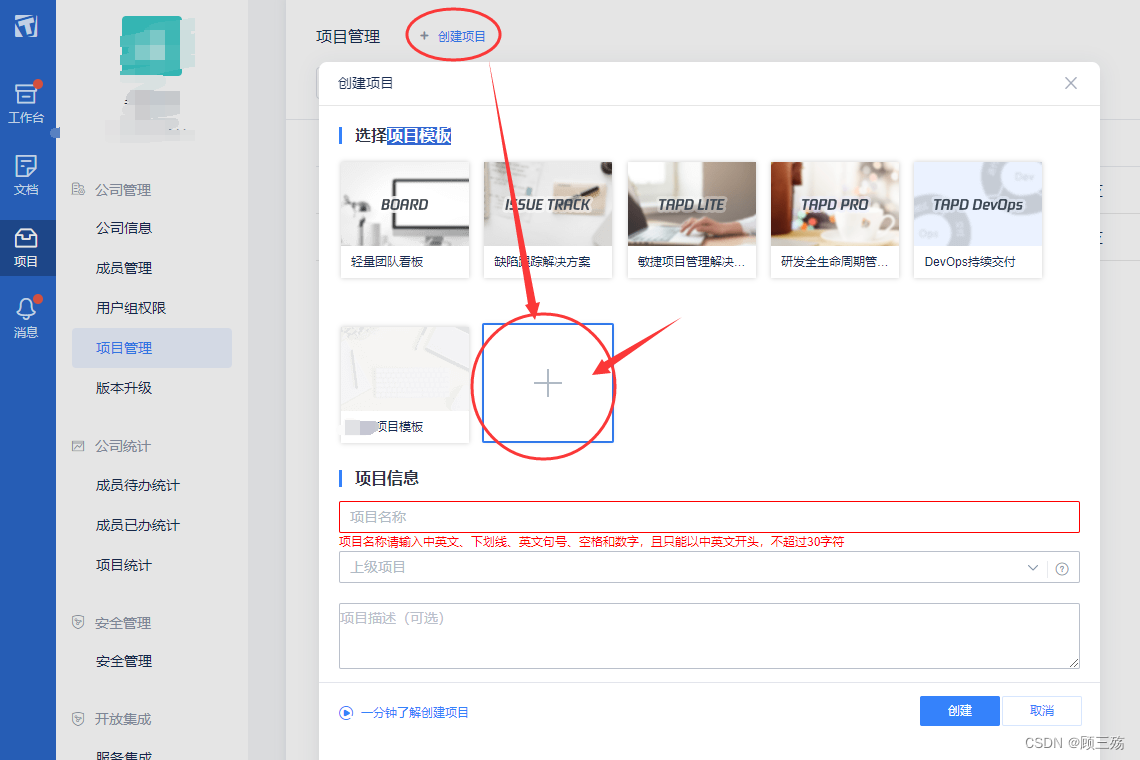
Task: Choose the TAPD PRO template
Action: (835, 220)
